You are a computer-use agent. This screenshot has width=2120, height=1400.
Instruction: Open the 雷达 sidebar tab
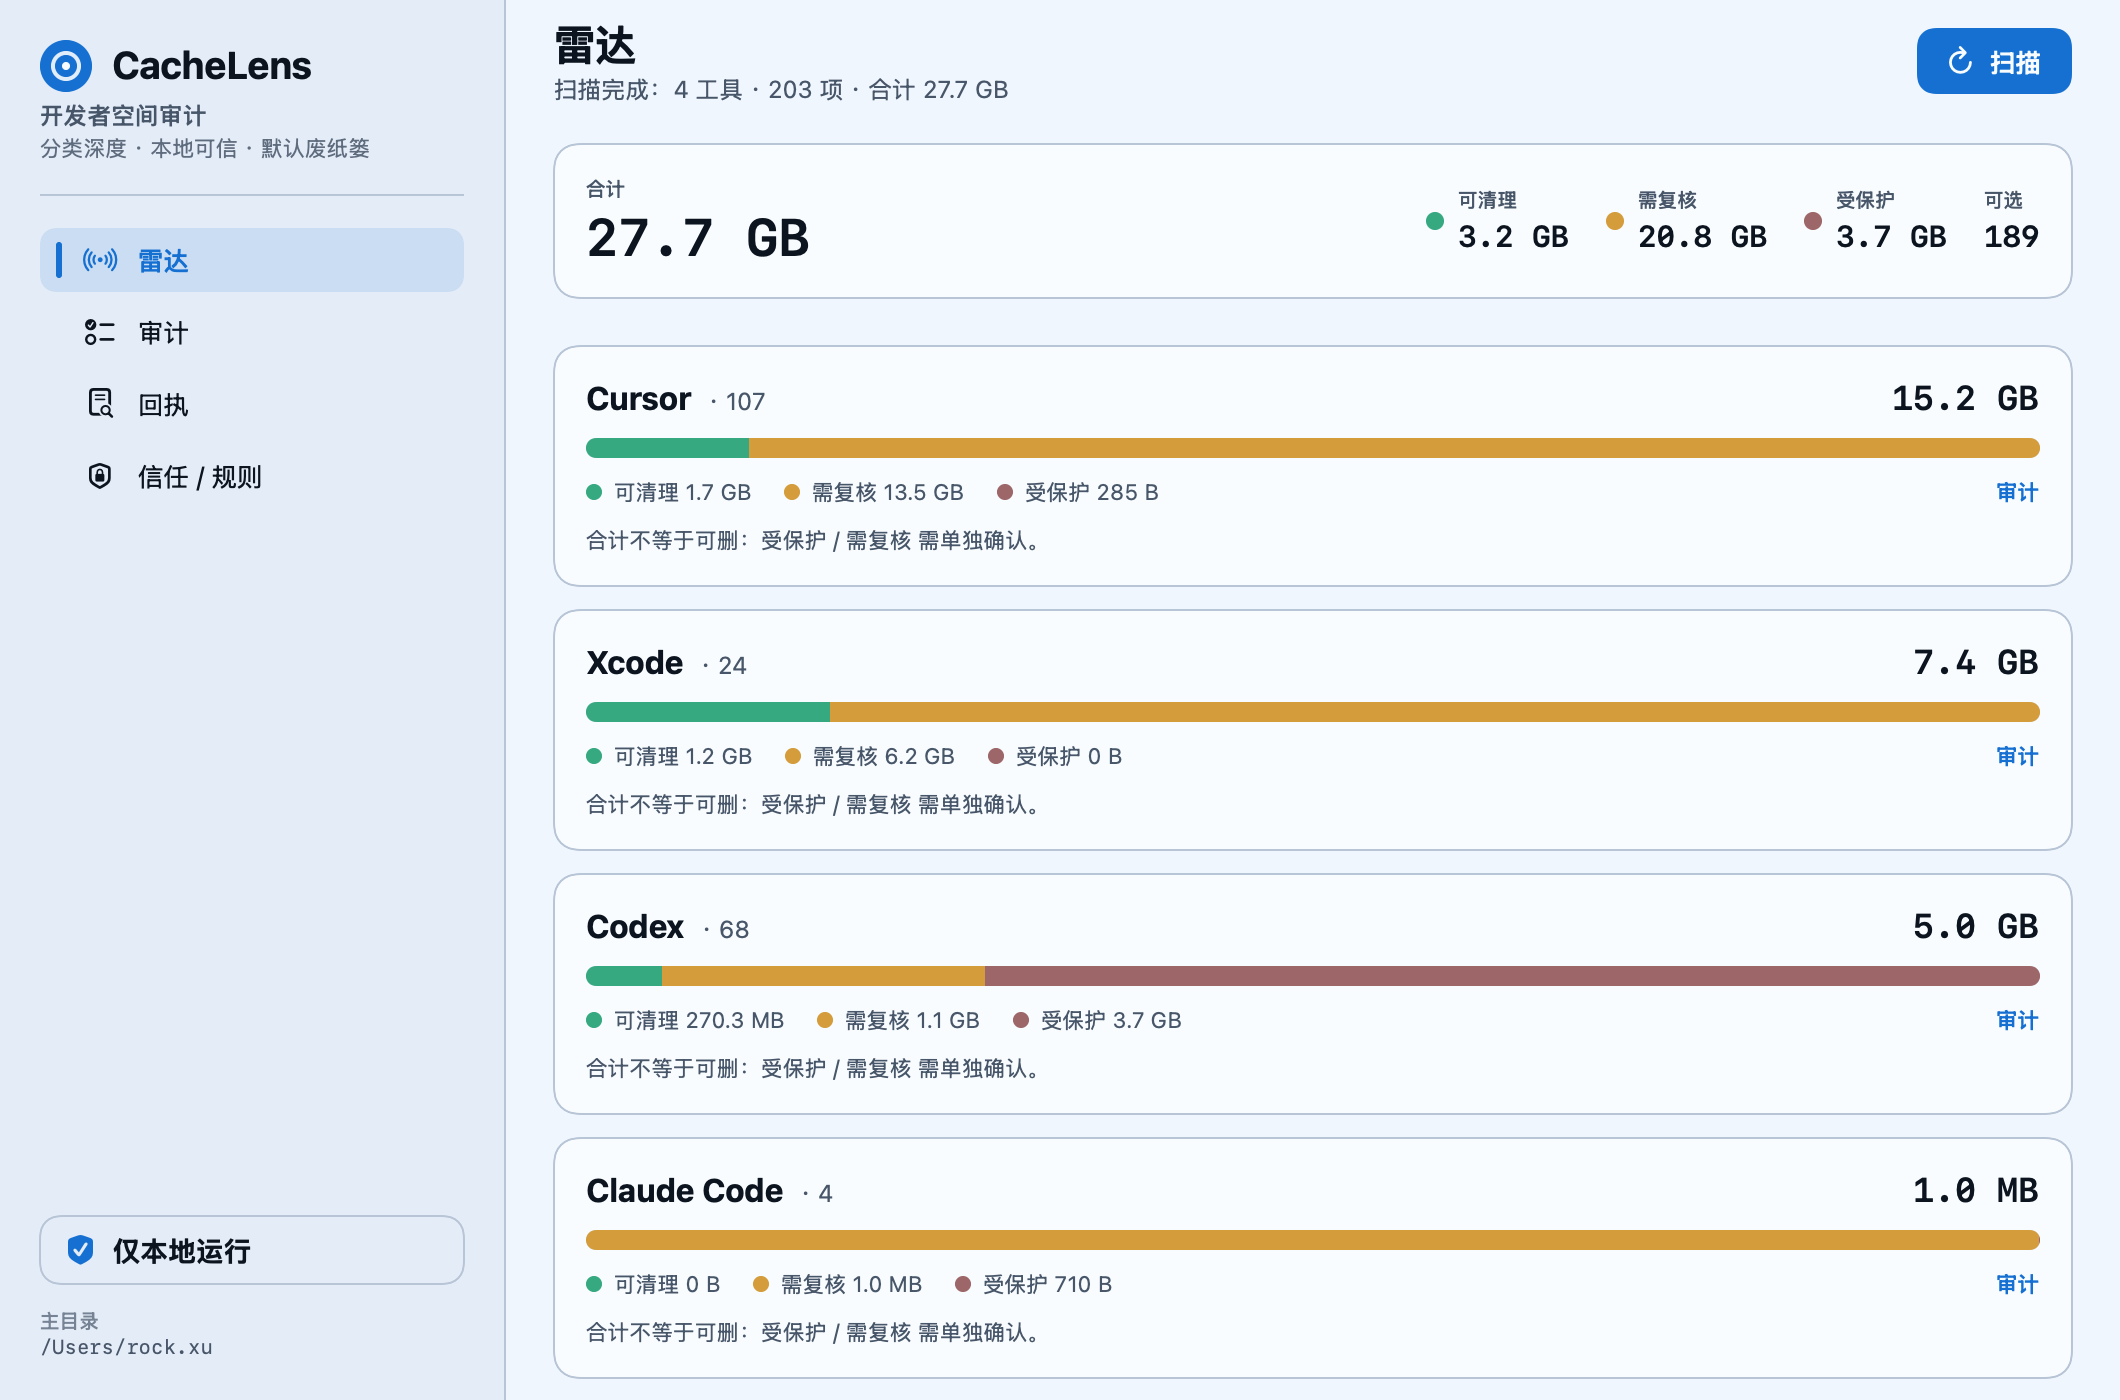[252, 260]
